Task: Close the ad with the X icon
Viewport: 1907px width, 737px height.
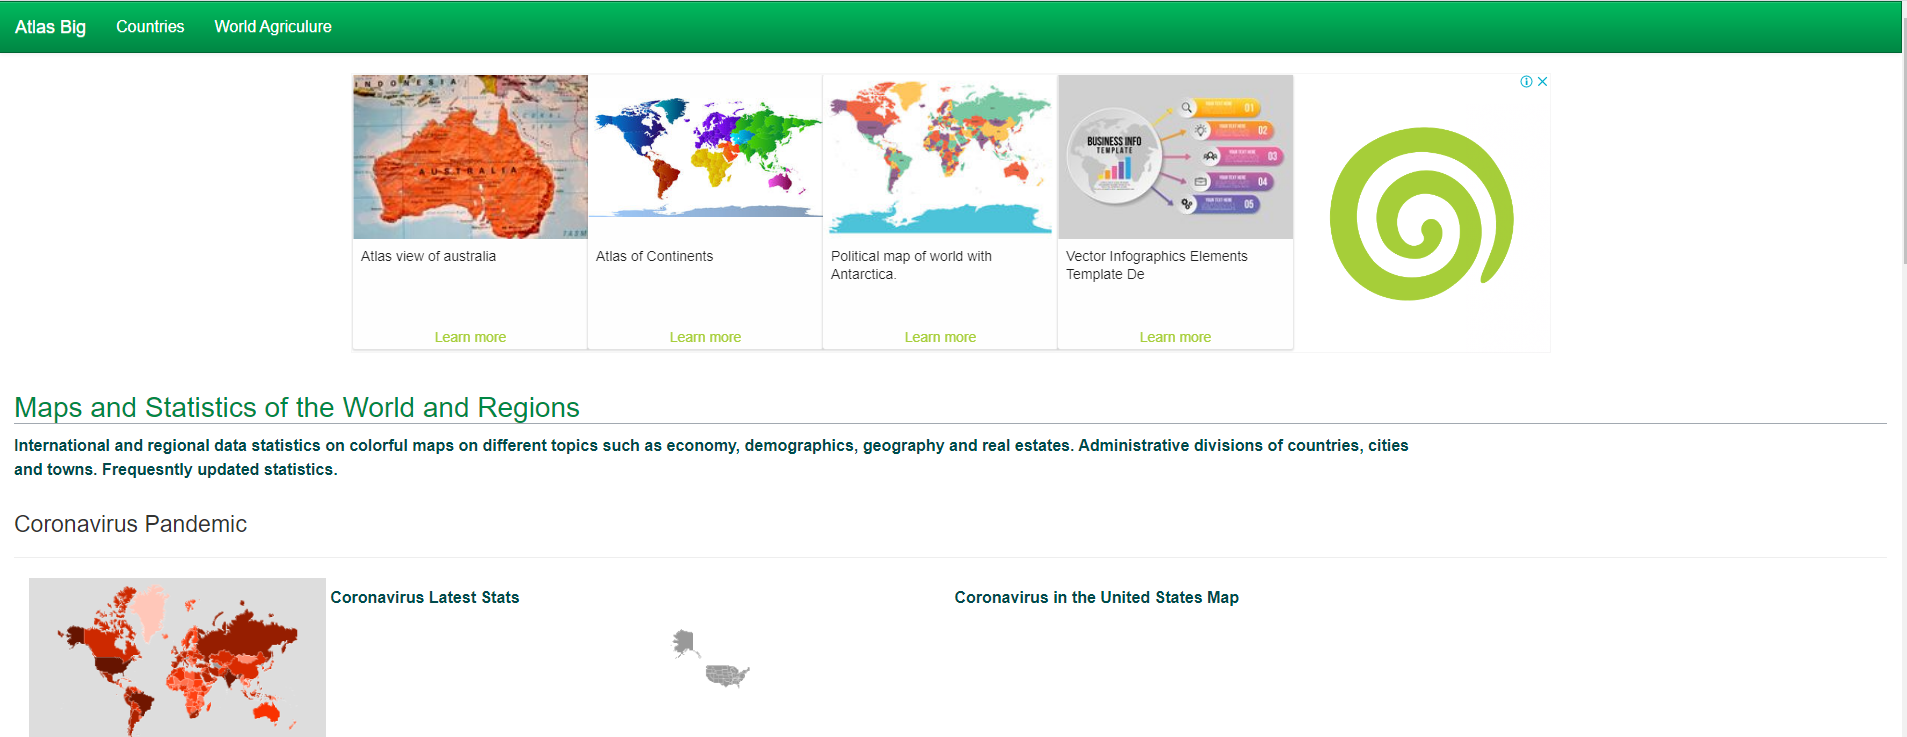Action: pyautogui.click(x=1542, y=82)
